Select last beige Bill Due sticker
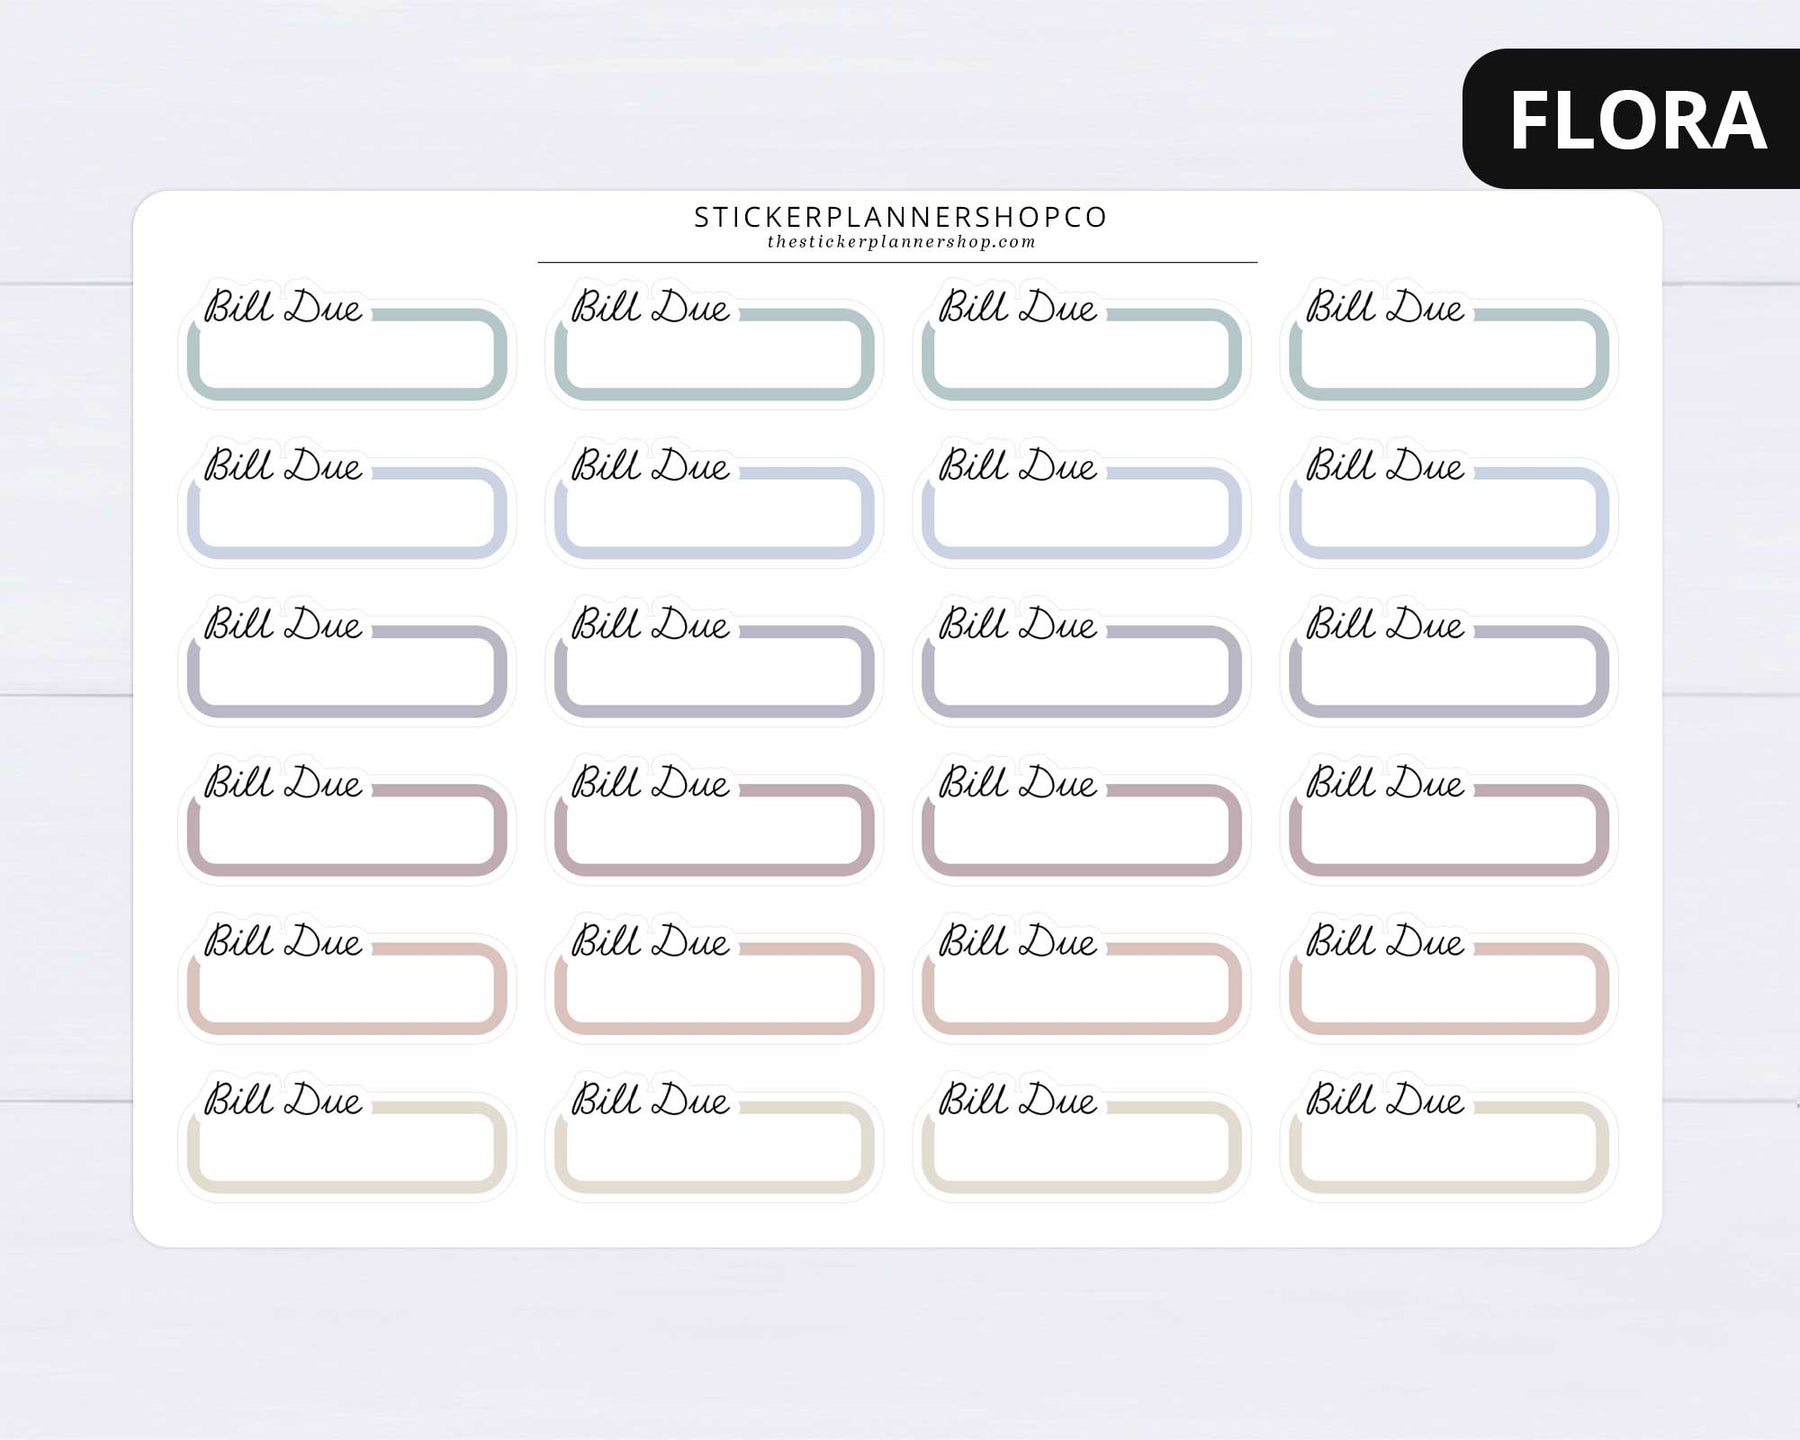 click(x=1449, y=1135)
